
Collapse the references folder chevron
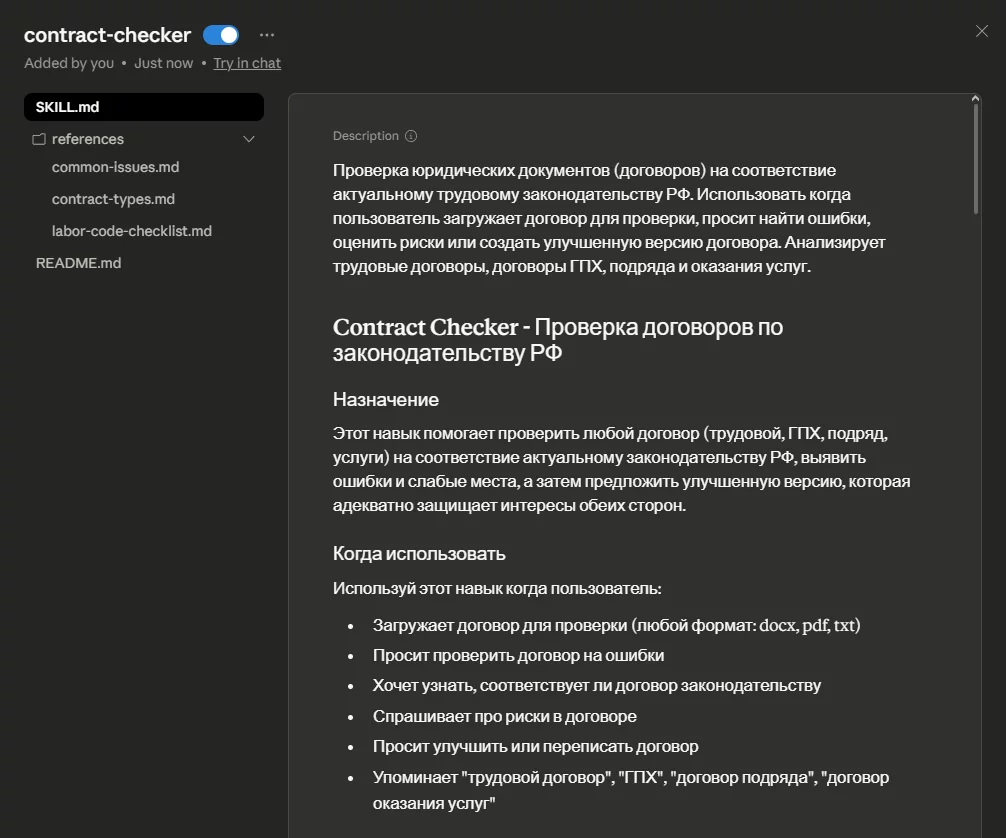tap(249, 139)
